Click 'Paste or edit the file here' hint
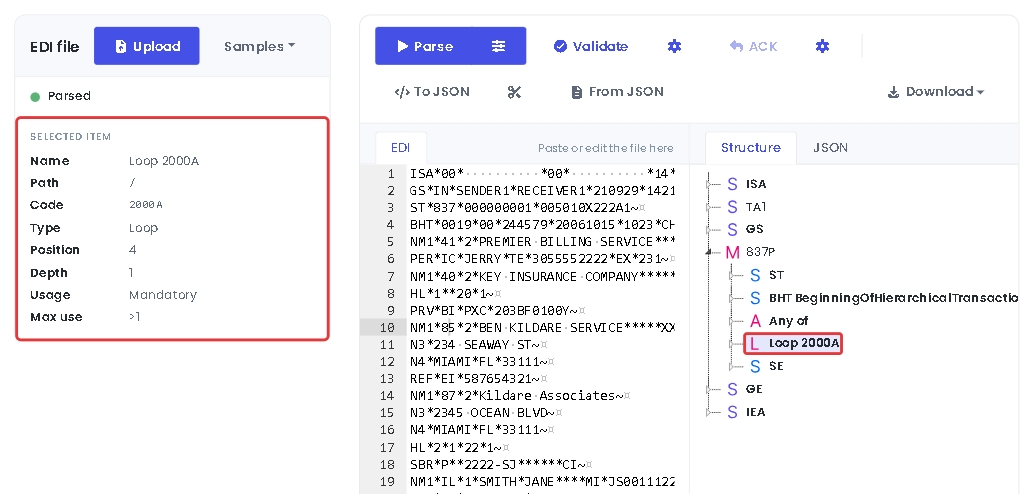The width and height of the screenshot is (1034, 494). 605,148
